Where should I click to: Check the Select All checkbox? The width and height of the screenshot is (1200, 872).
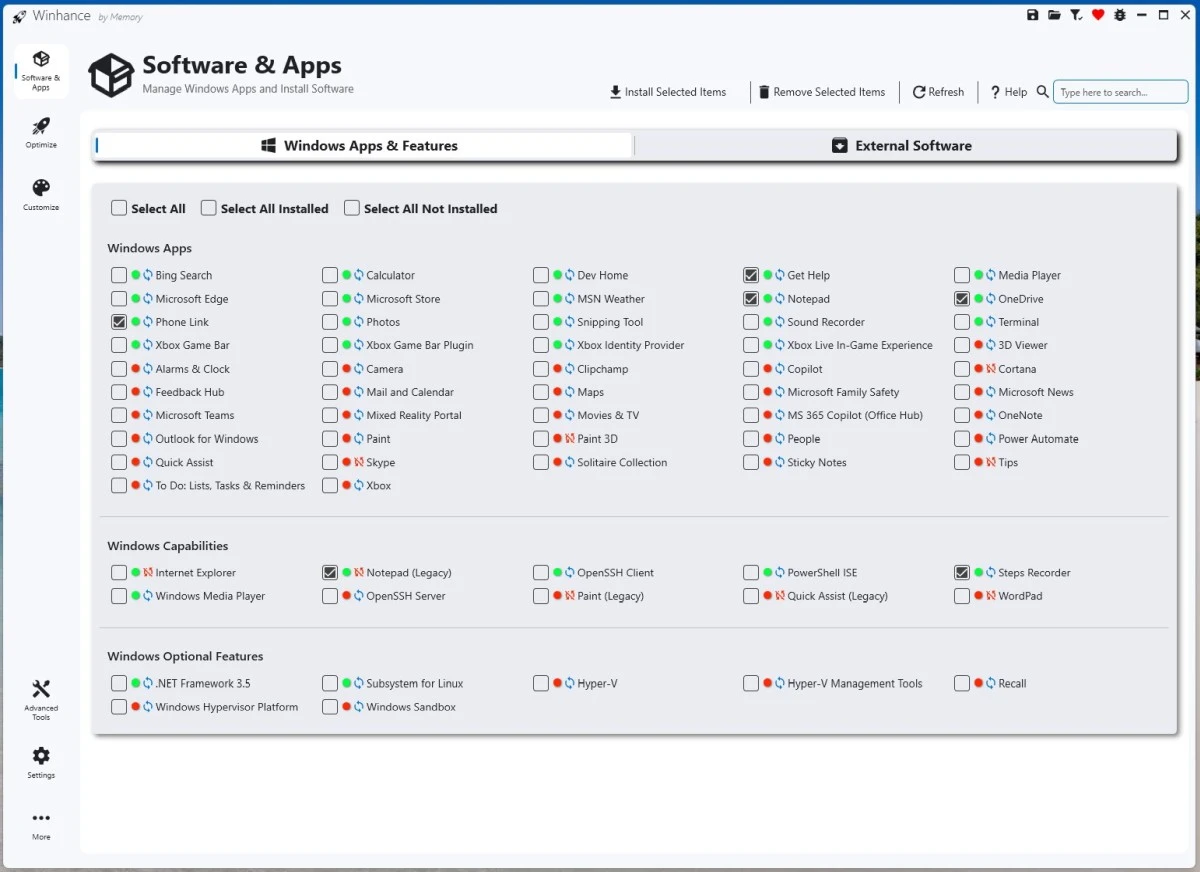pos(119,208)
